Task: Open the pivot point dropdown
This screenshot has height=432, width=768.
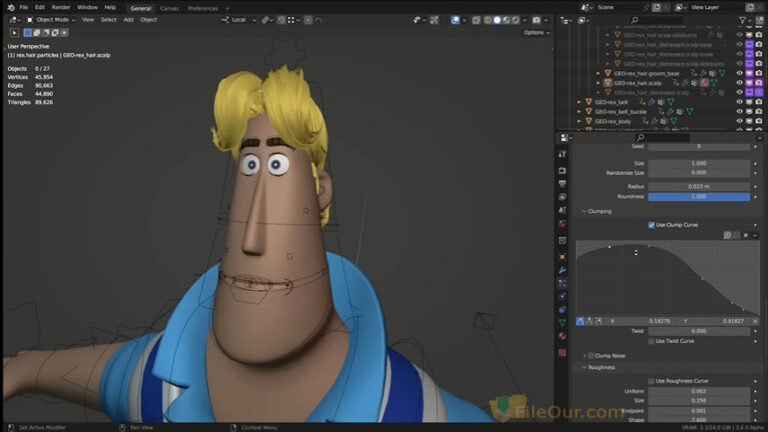Action: tap(267, 20)
